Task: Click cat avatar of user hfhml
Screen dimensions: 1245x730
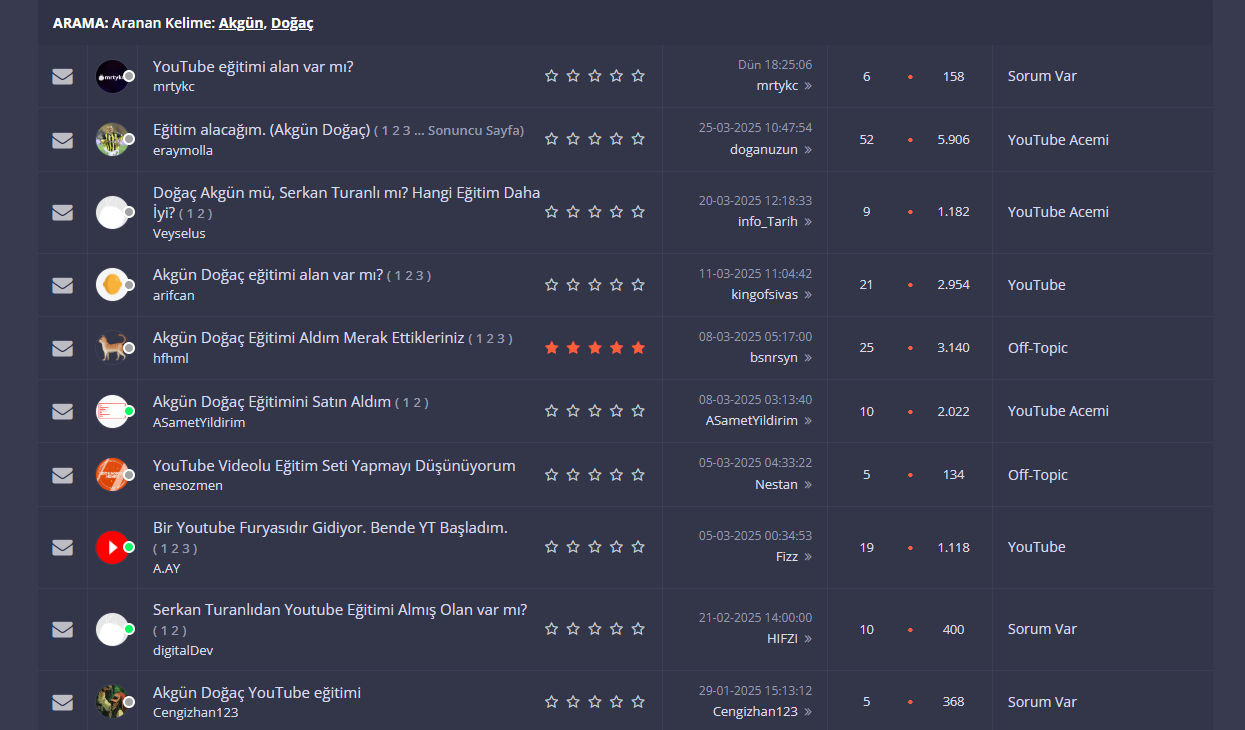Action: pos(113,348)
